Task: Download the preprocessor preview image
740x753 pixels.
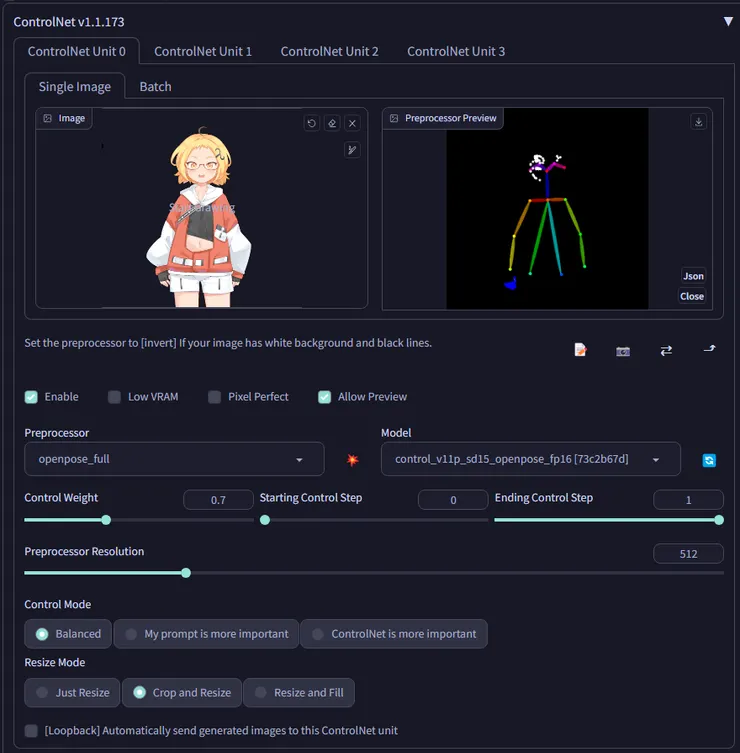Action: click(x=698, y=122)
